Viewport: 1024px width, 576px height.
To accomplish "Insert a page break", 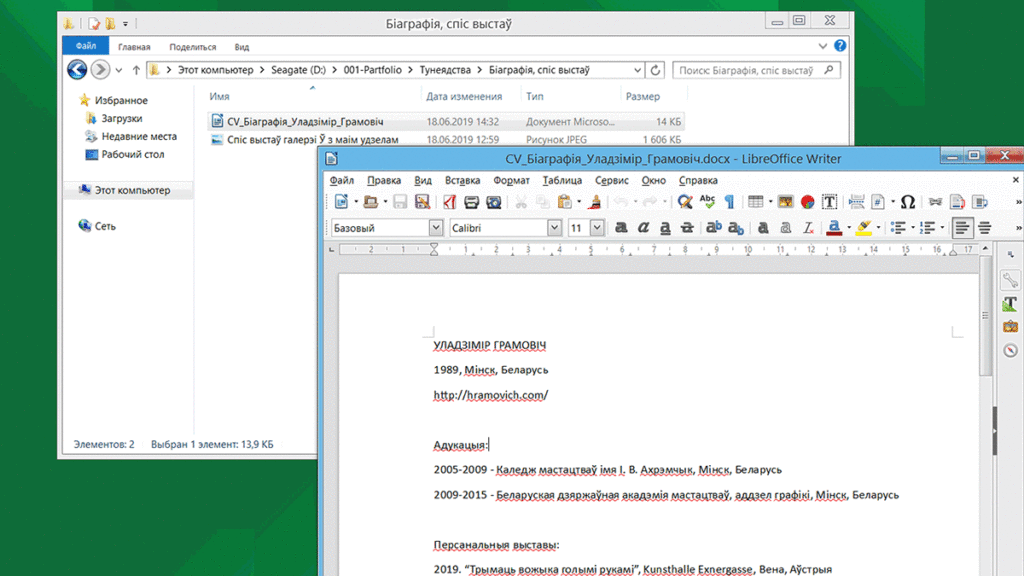I will (856, 202).
